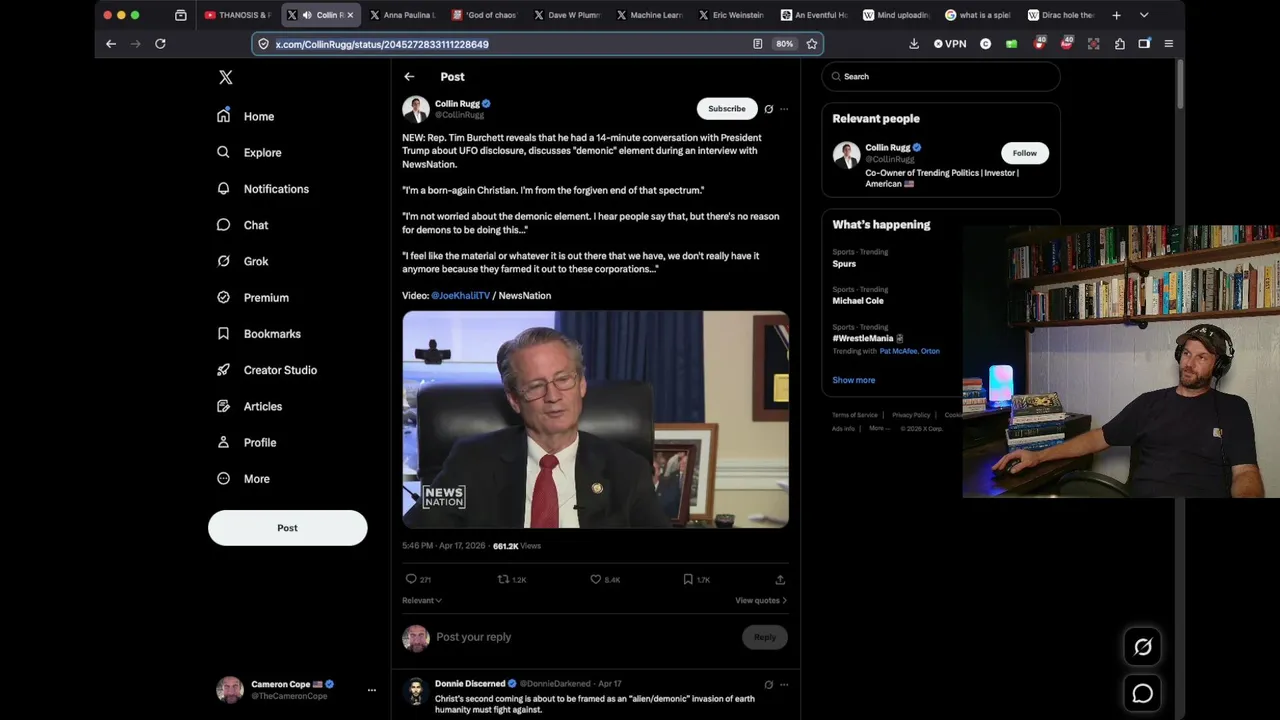Viewport: 1280px width, 720px height.
Task: Open Explore in the sidebar
Action: click(x=250, y=152)
